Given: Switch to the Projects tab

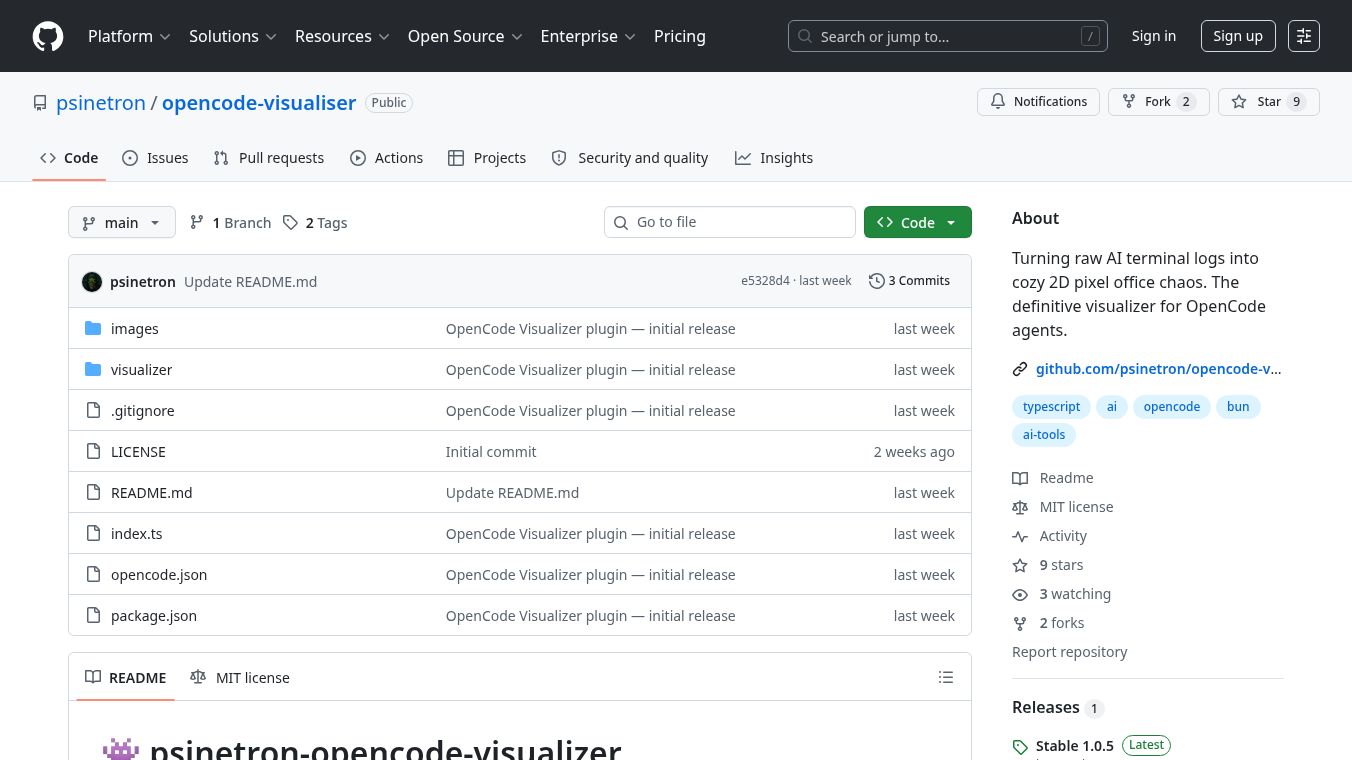Looking at the screenshot, I should coord(487,158).
